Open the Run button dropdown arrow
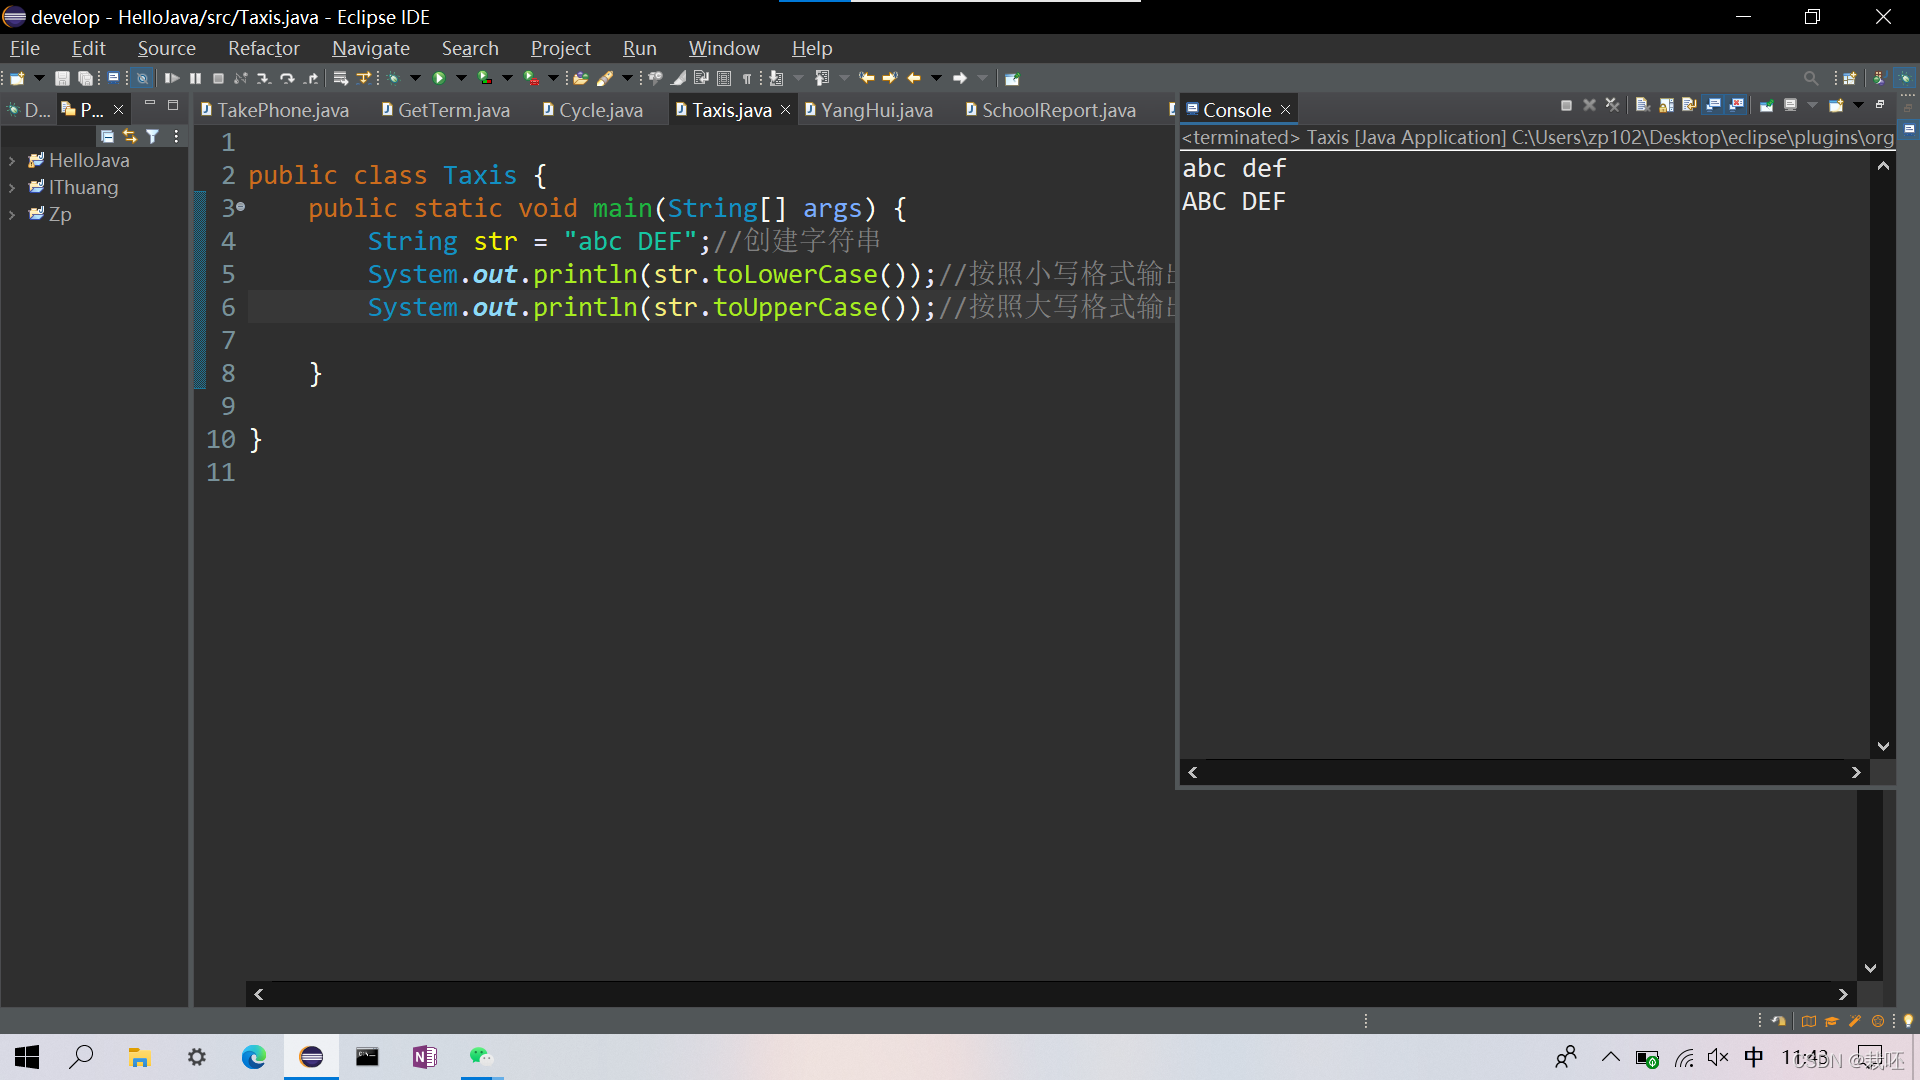 (x=461, y=78)
